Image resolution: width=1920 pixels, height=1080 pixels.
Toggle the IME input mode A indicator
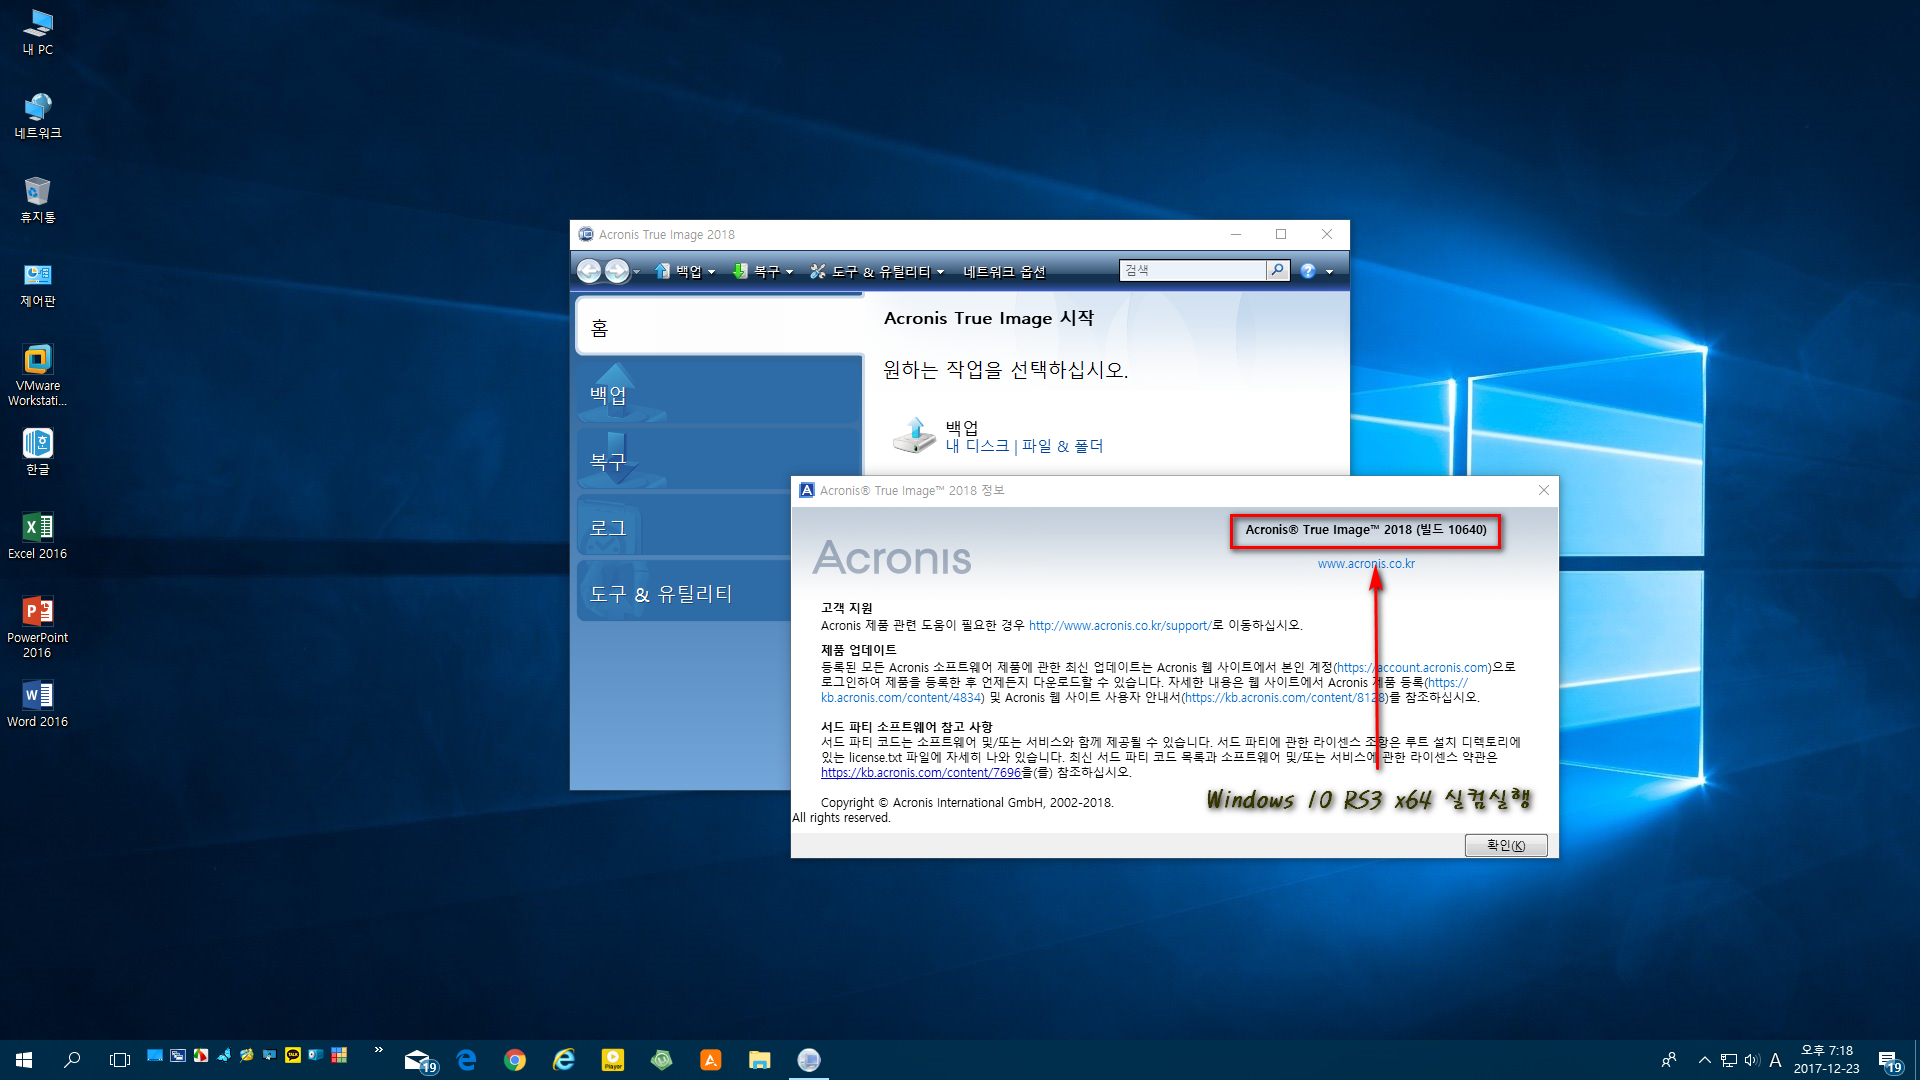coord(1775,1060)
